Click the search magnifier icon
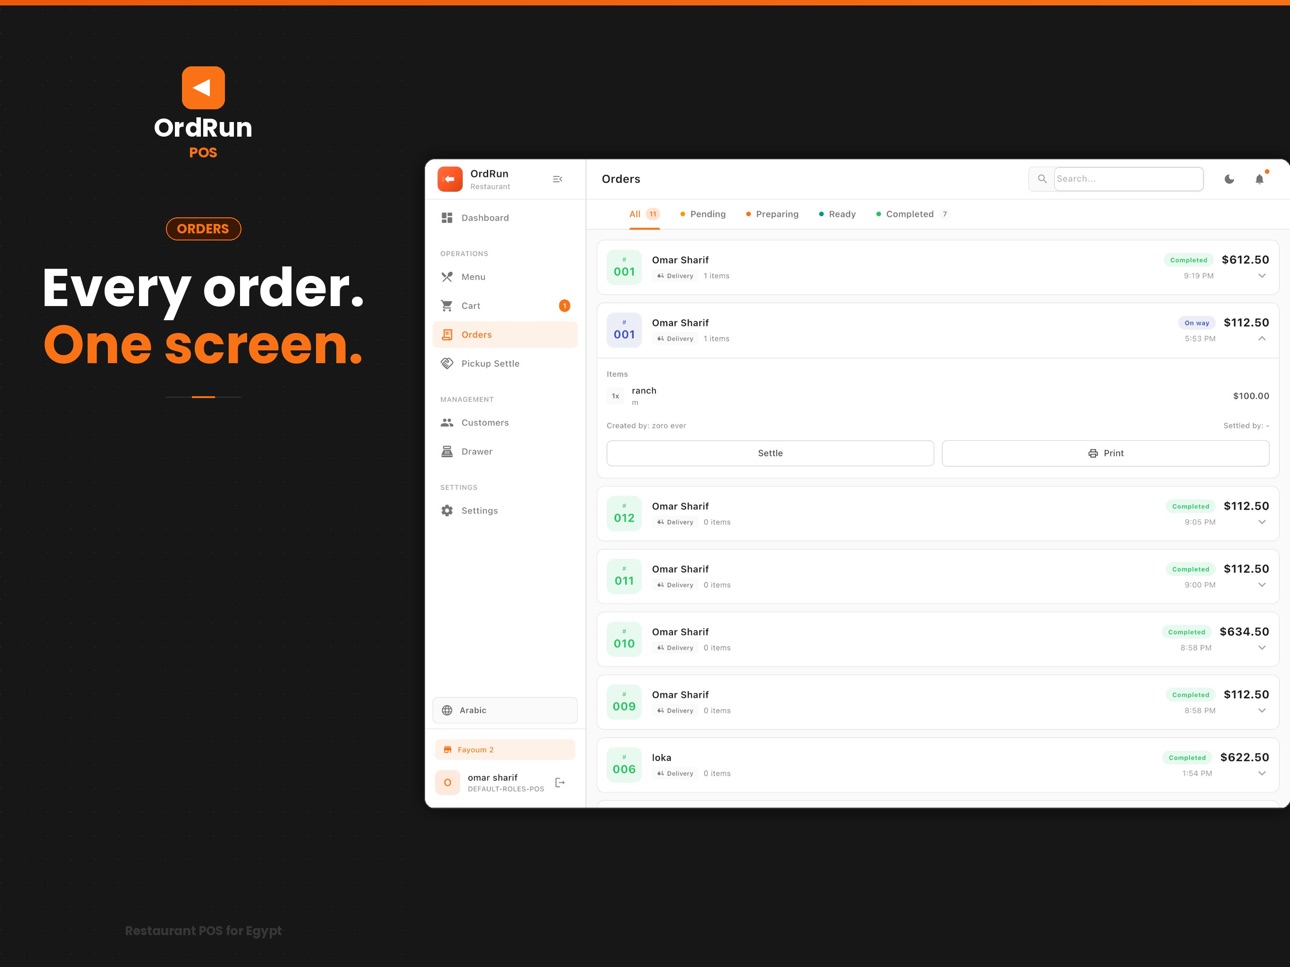Image resolution: width=1290 pixels, height=967 pixels. (x=1041, y=179)
